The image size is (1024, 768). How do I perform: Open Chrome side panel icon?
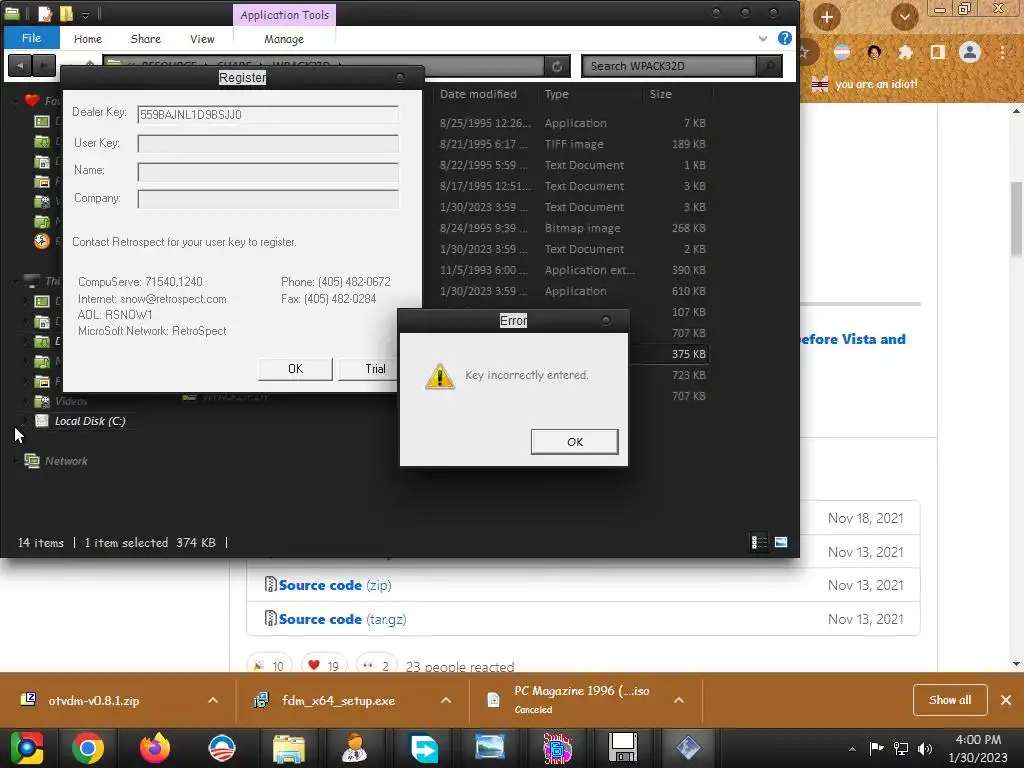(x=938, y=52)
